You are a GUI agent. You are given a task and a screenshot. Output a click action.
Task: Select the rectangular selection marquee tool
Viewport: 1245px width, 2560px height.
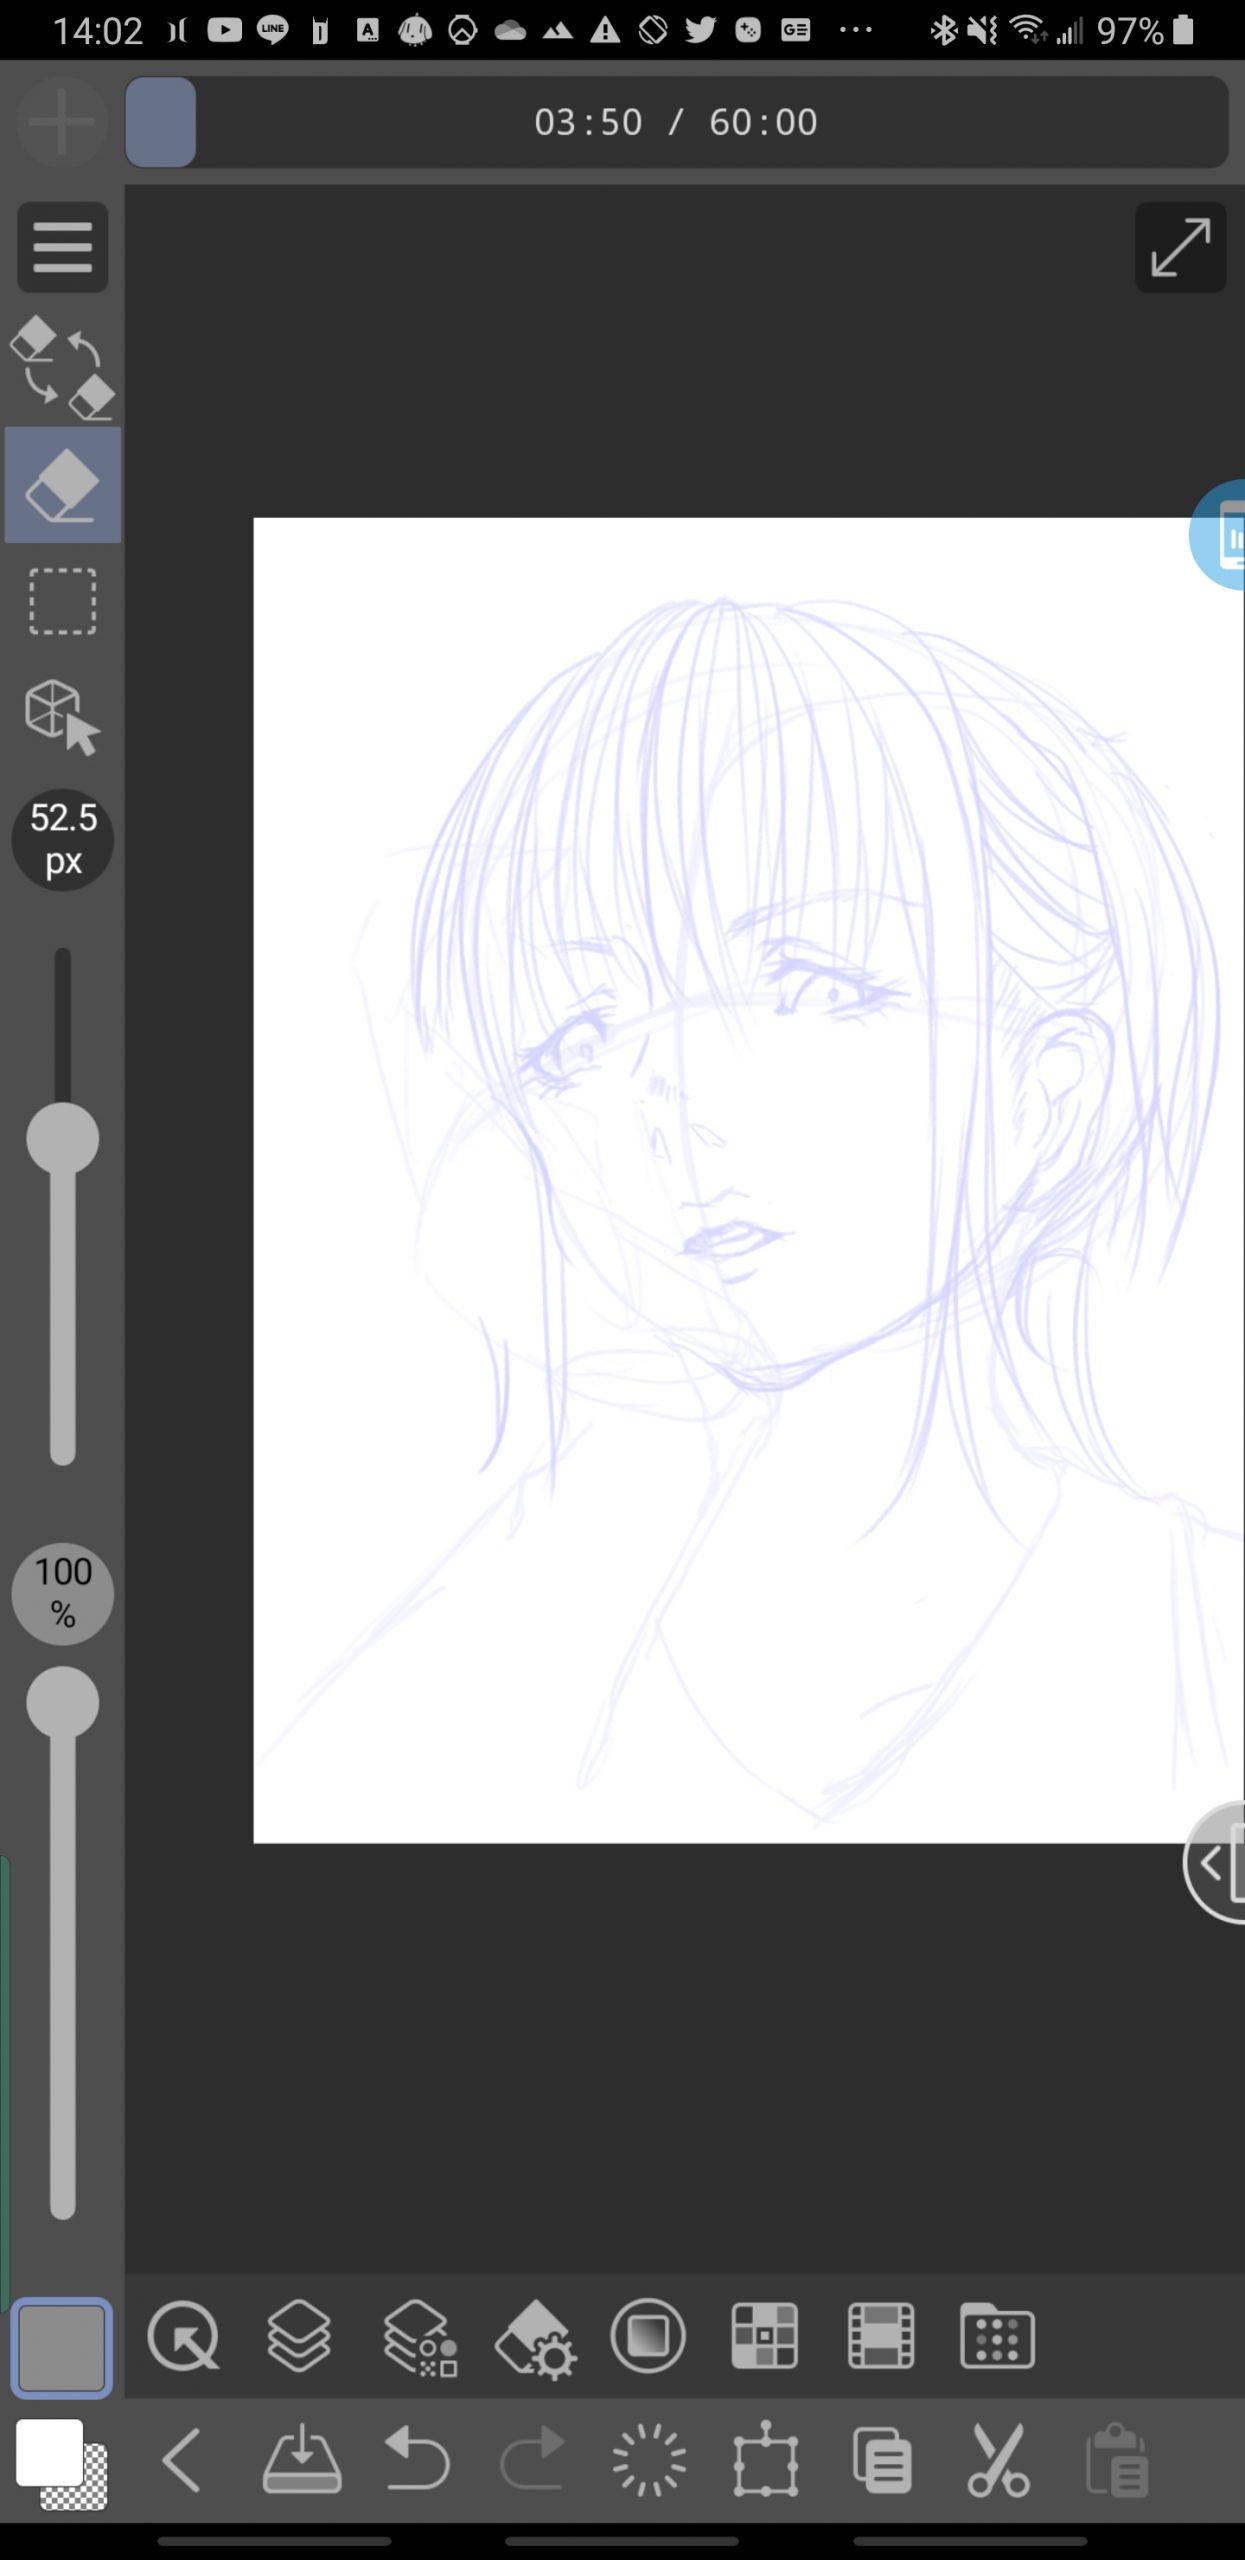click(62, 602)
